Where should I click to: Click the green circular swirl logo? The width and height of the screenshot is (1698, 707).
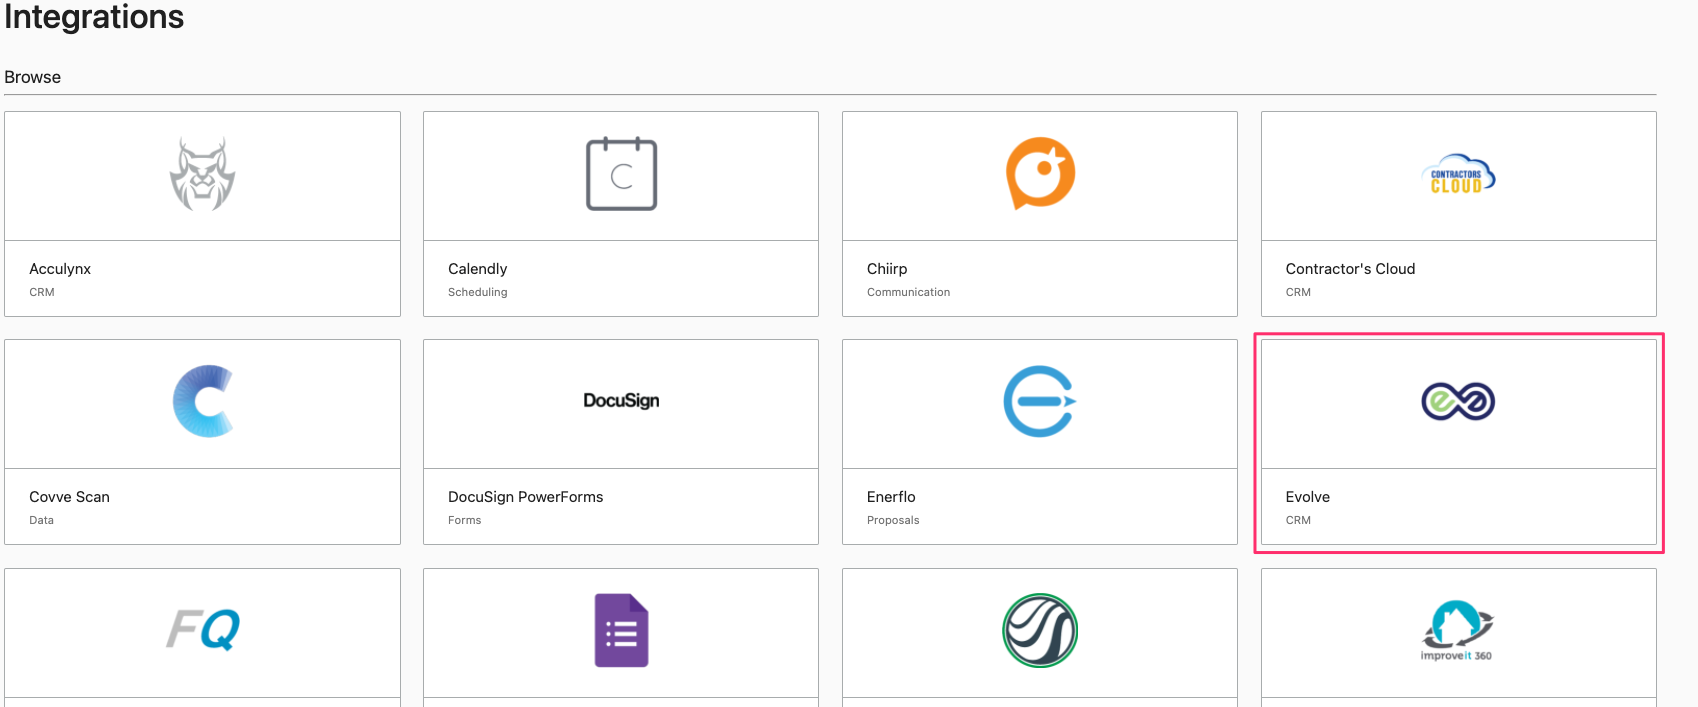pyautogui.click(x=1040, y=630)
